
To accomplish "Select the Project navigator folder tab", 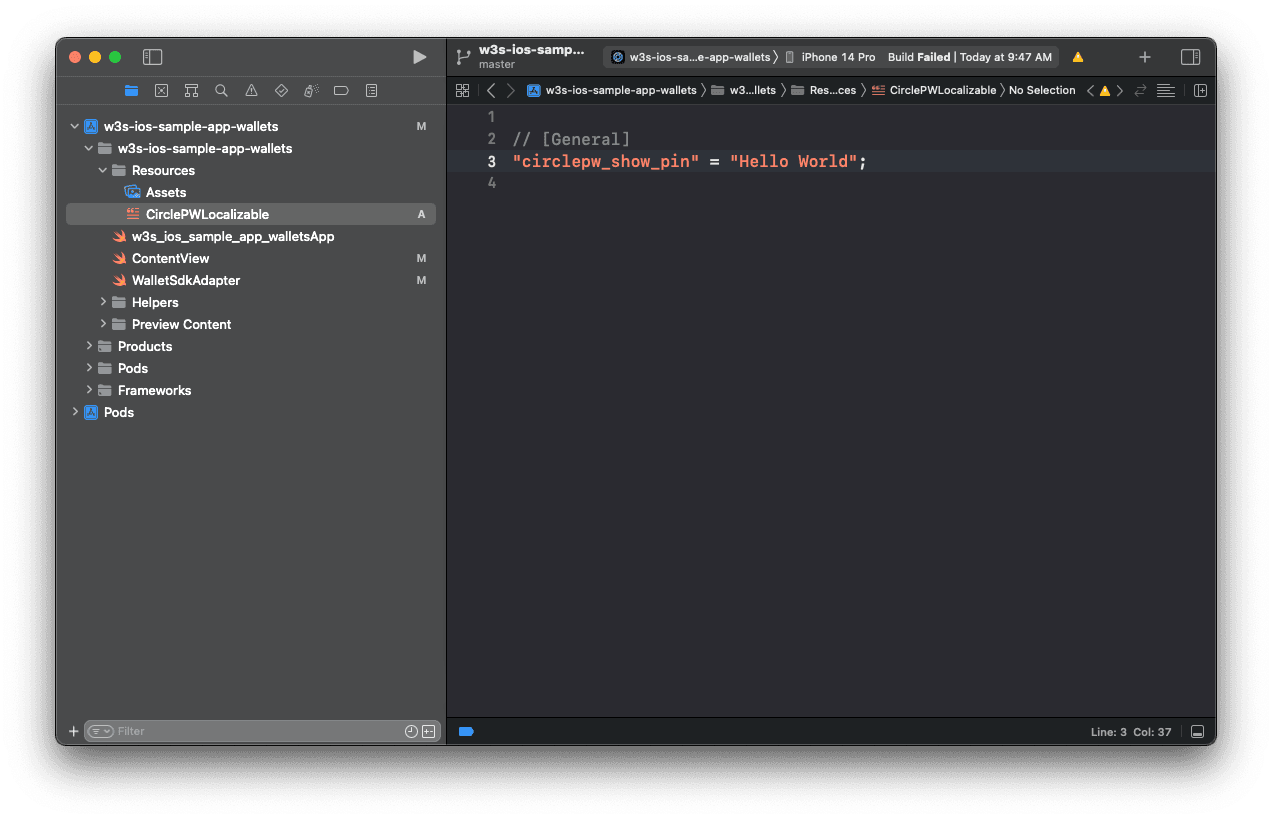I will pos(131,90).
